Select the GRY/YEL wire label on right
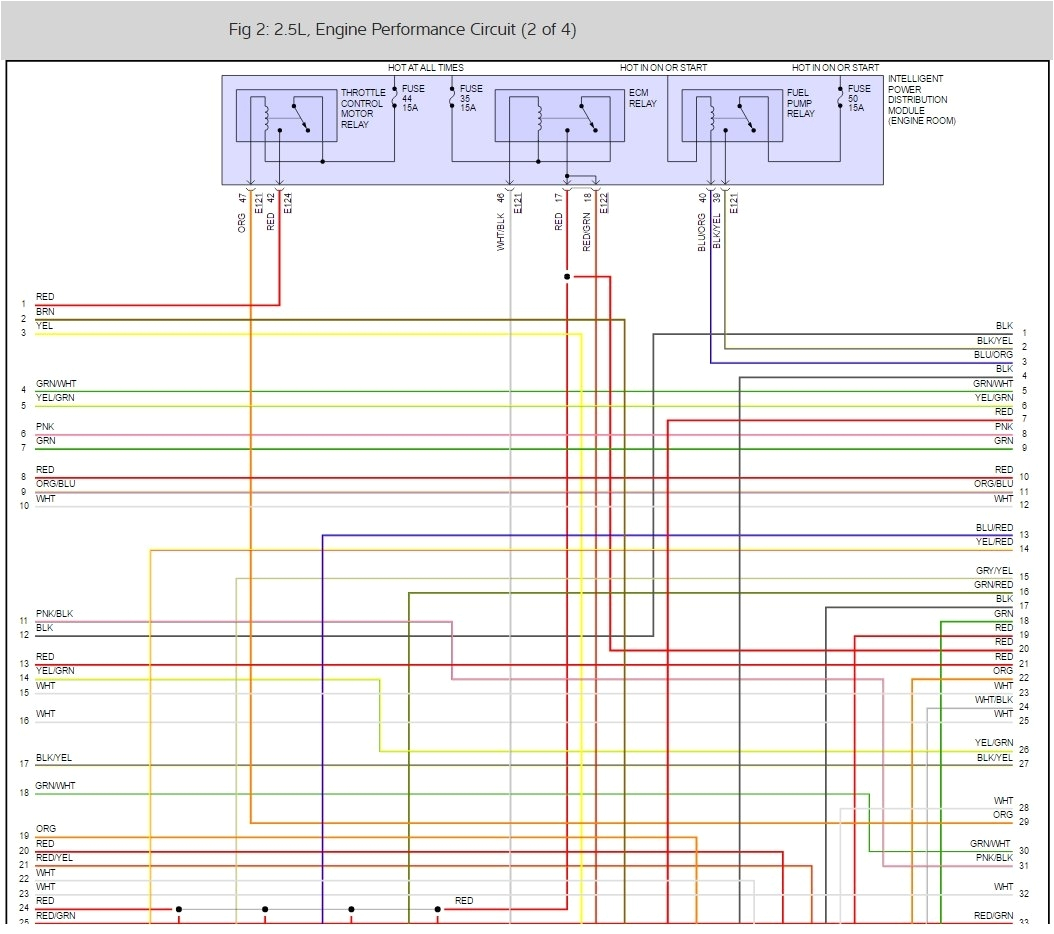Screen dimensions: 1054x934 coord(994,571)
